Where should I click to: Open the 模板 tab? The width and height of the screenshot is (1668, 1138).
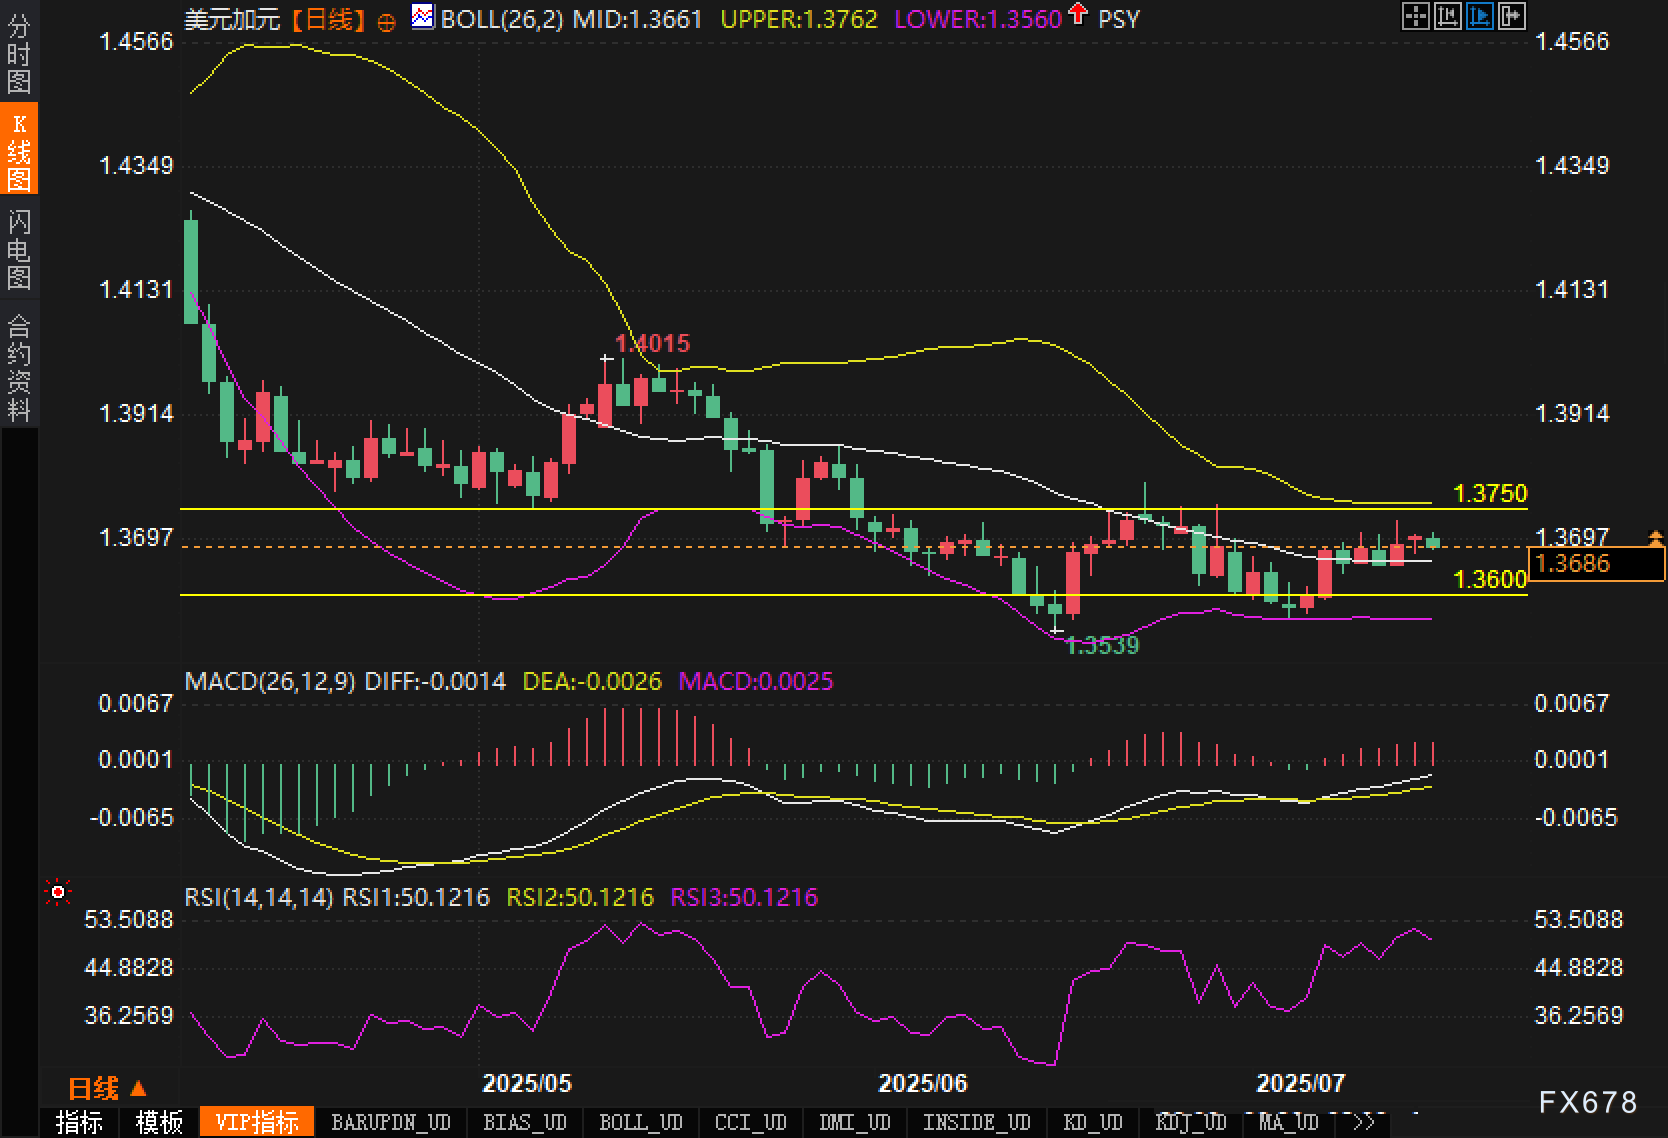tap(159, 1122)
